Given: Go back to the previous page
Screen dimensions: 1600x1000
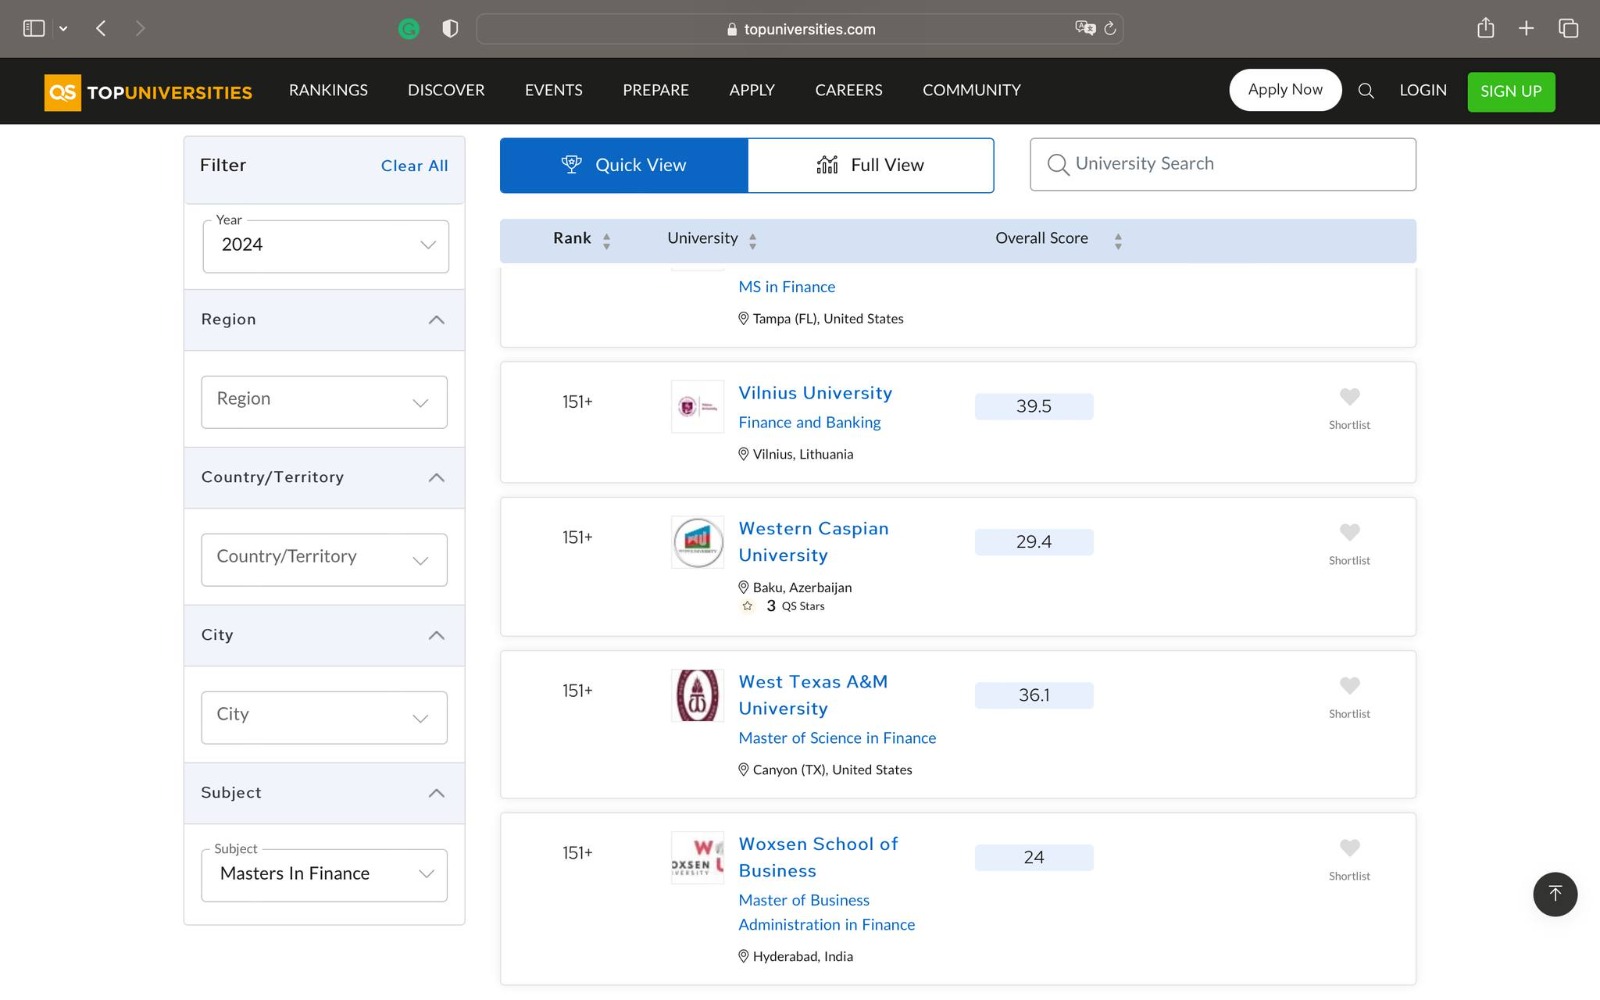Looking at the screenshot, I should pos(101,28).
